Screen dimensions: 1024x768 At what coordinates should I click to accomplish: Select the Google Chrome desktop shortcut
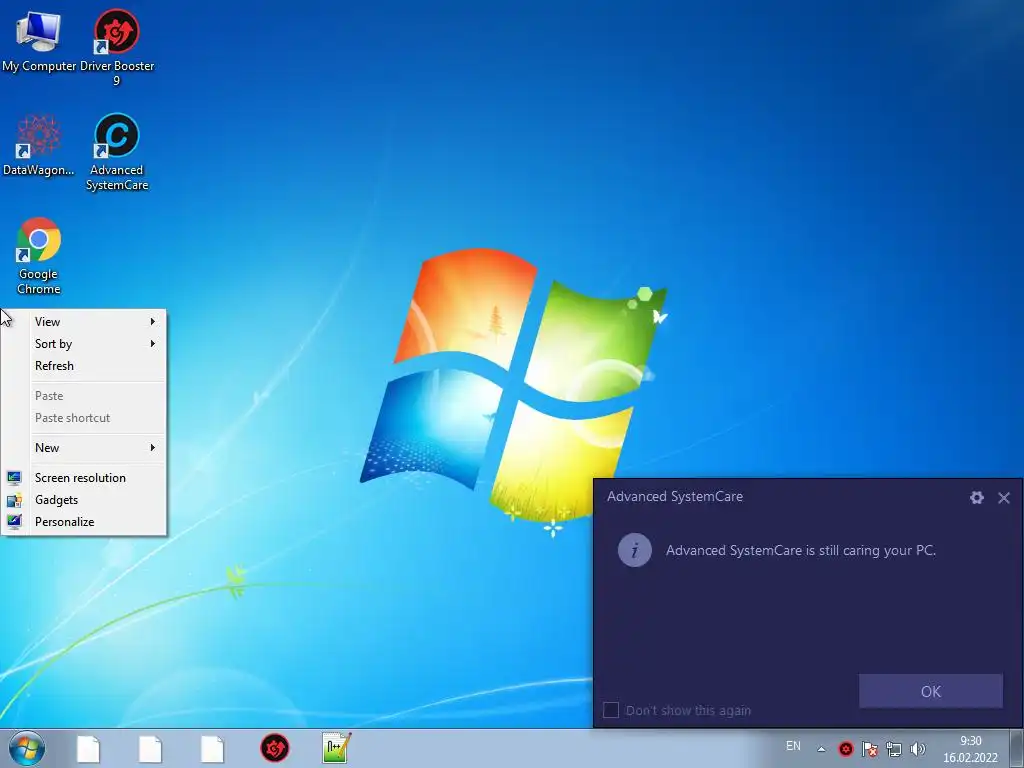pyautogui.click(x=39, y=256)
